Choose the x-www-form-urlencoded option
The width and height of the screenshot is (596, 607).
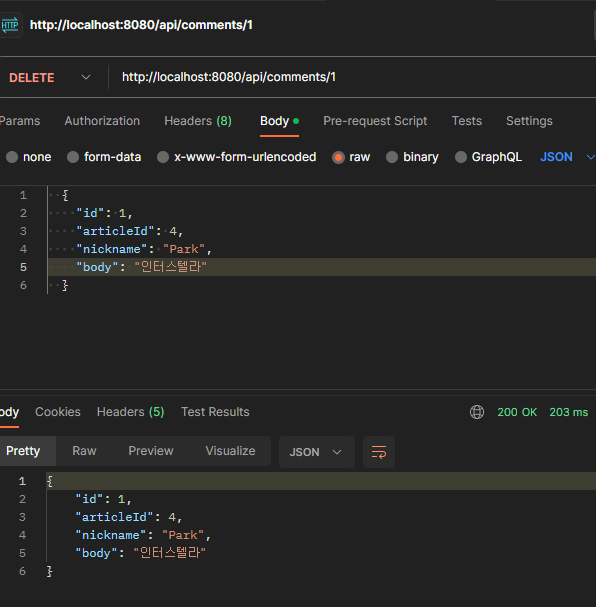coord(163,157)
